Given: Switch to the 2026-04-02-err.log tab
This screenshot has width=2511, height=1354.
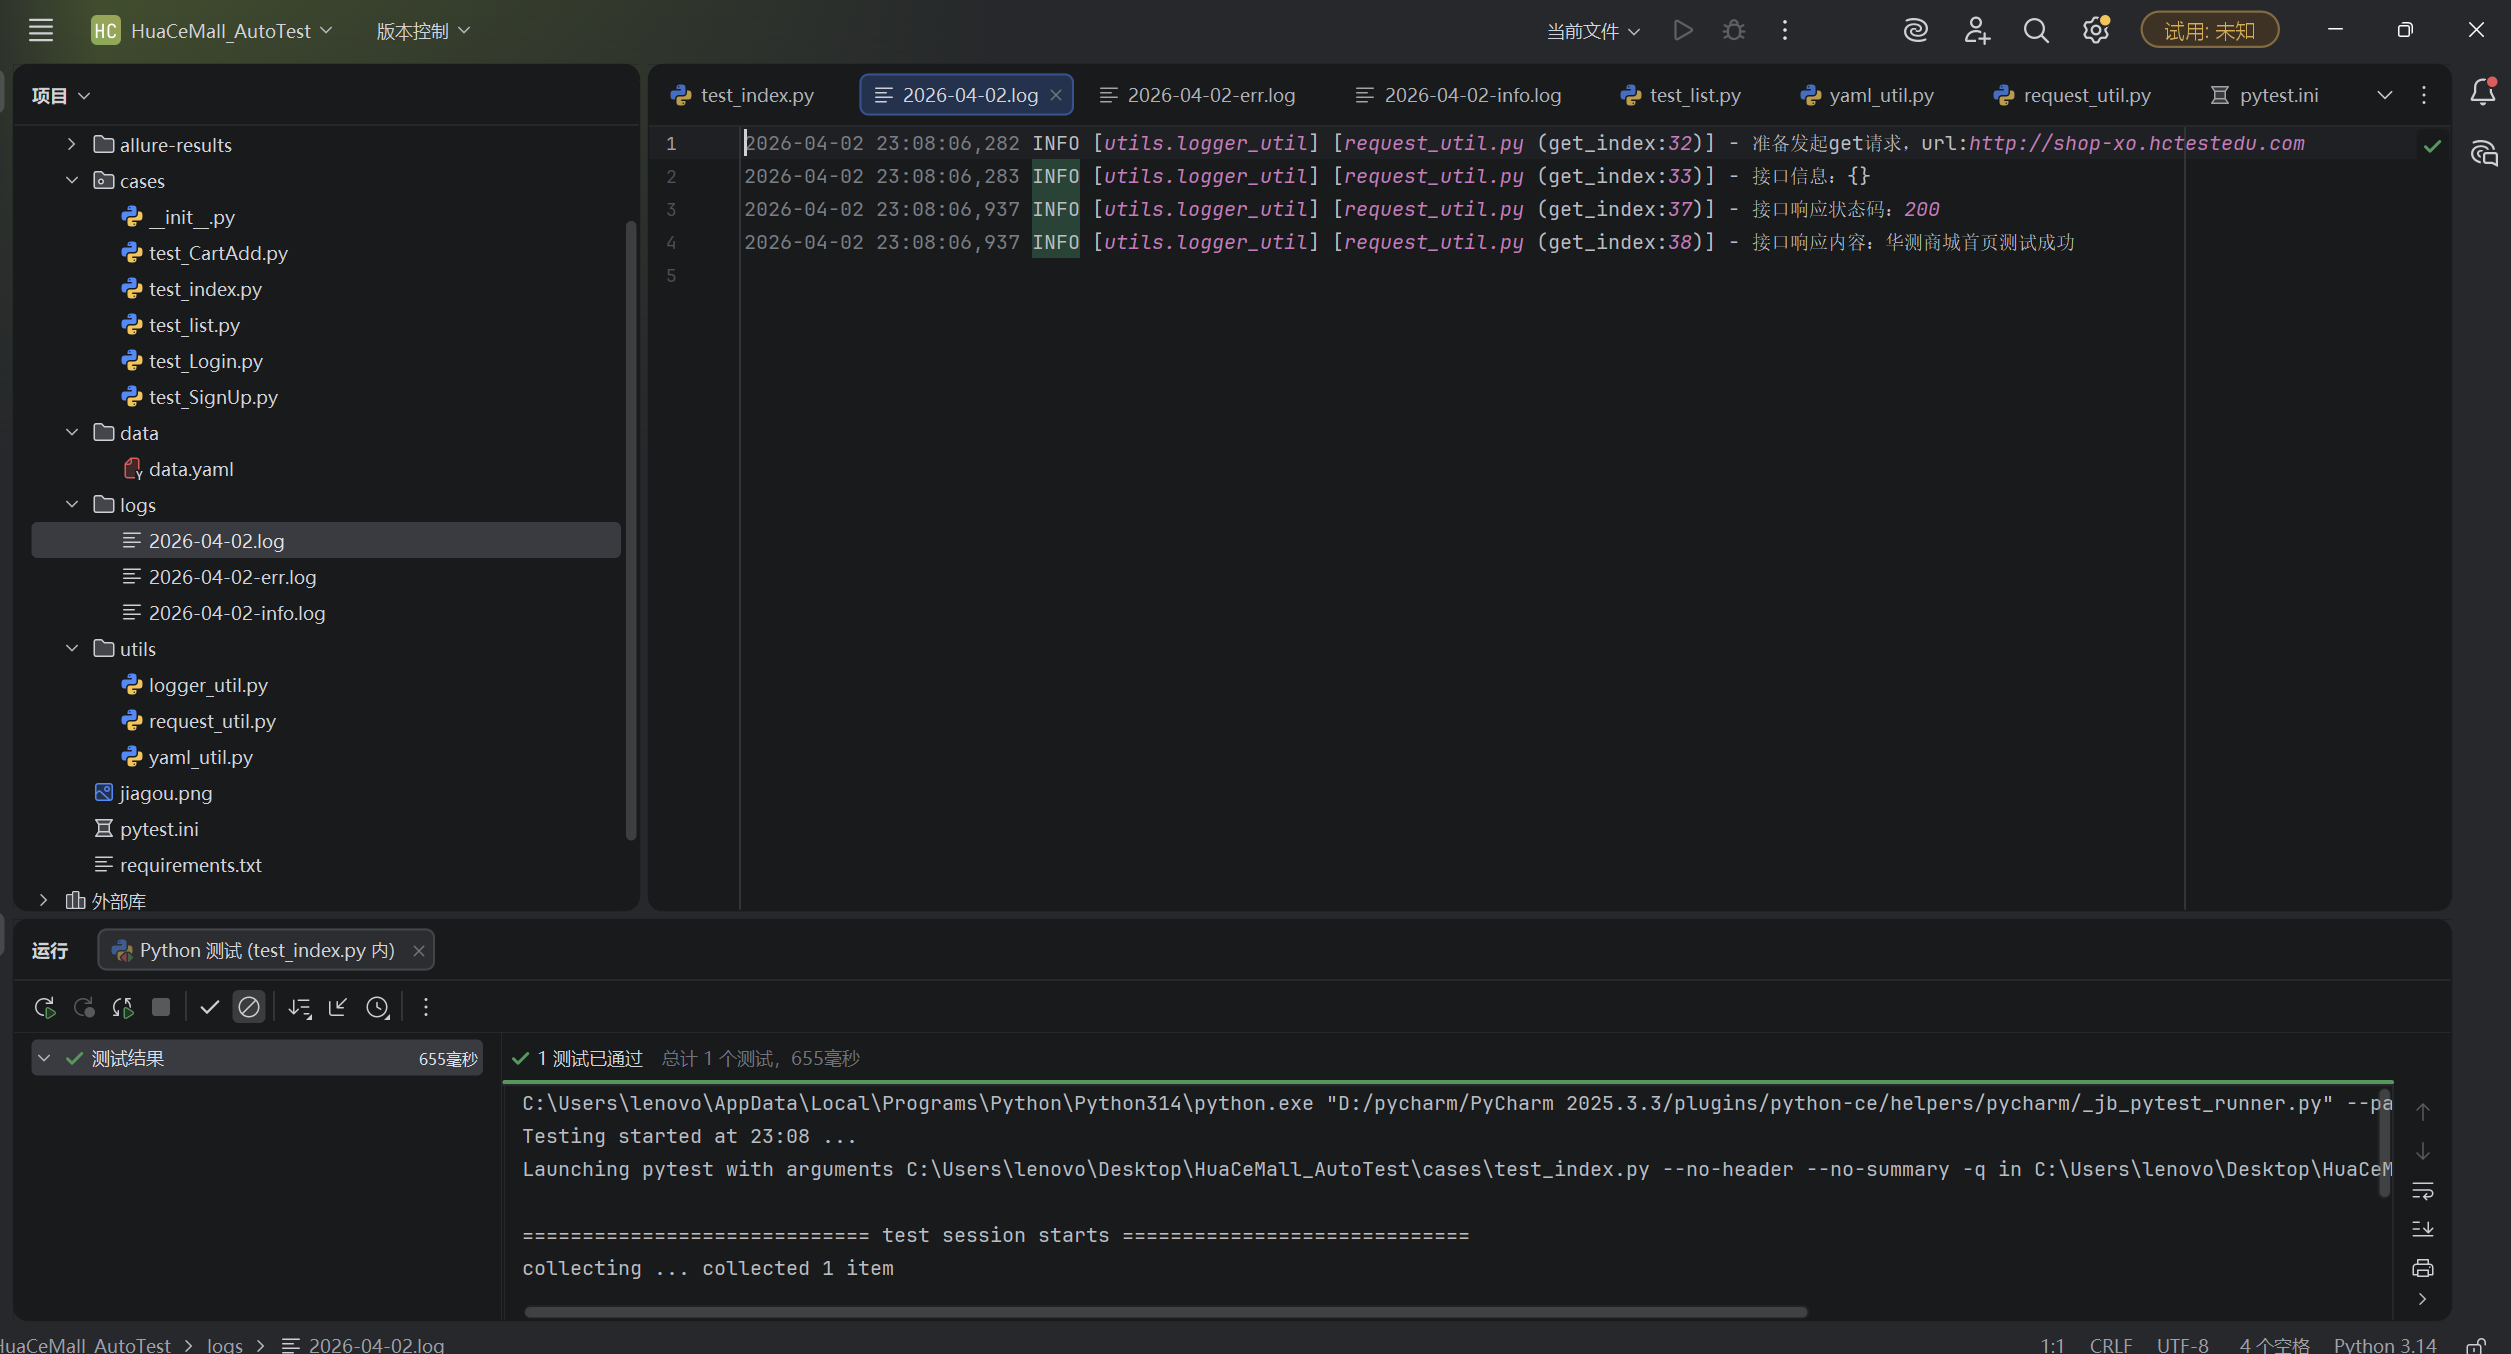Looking at the screenshot, I should pos(1211,95).
